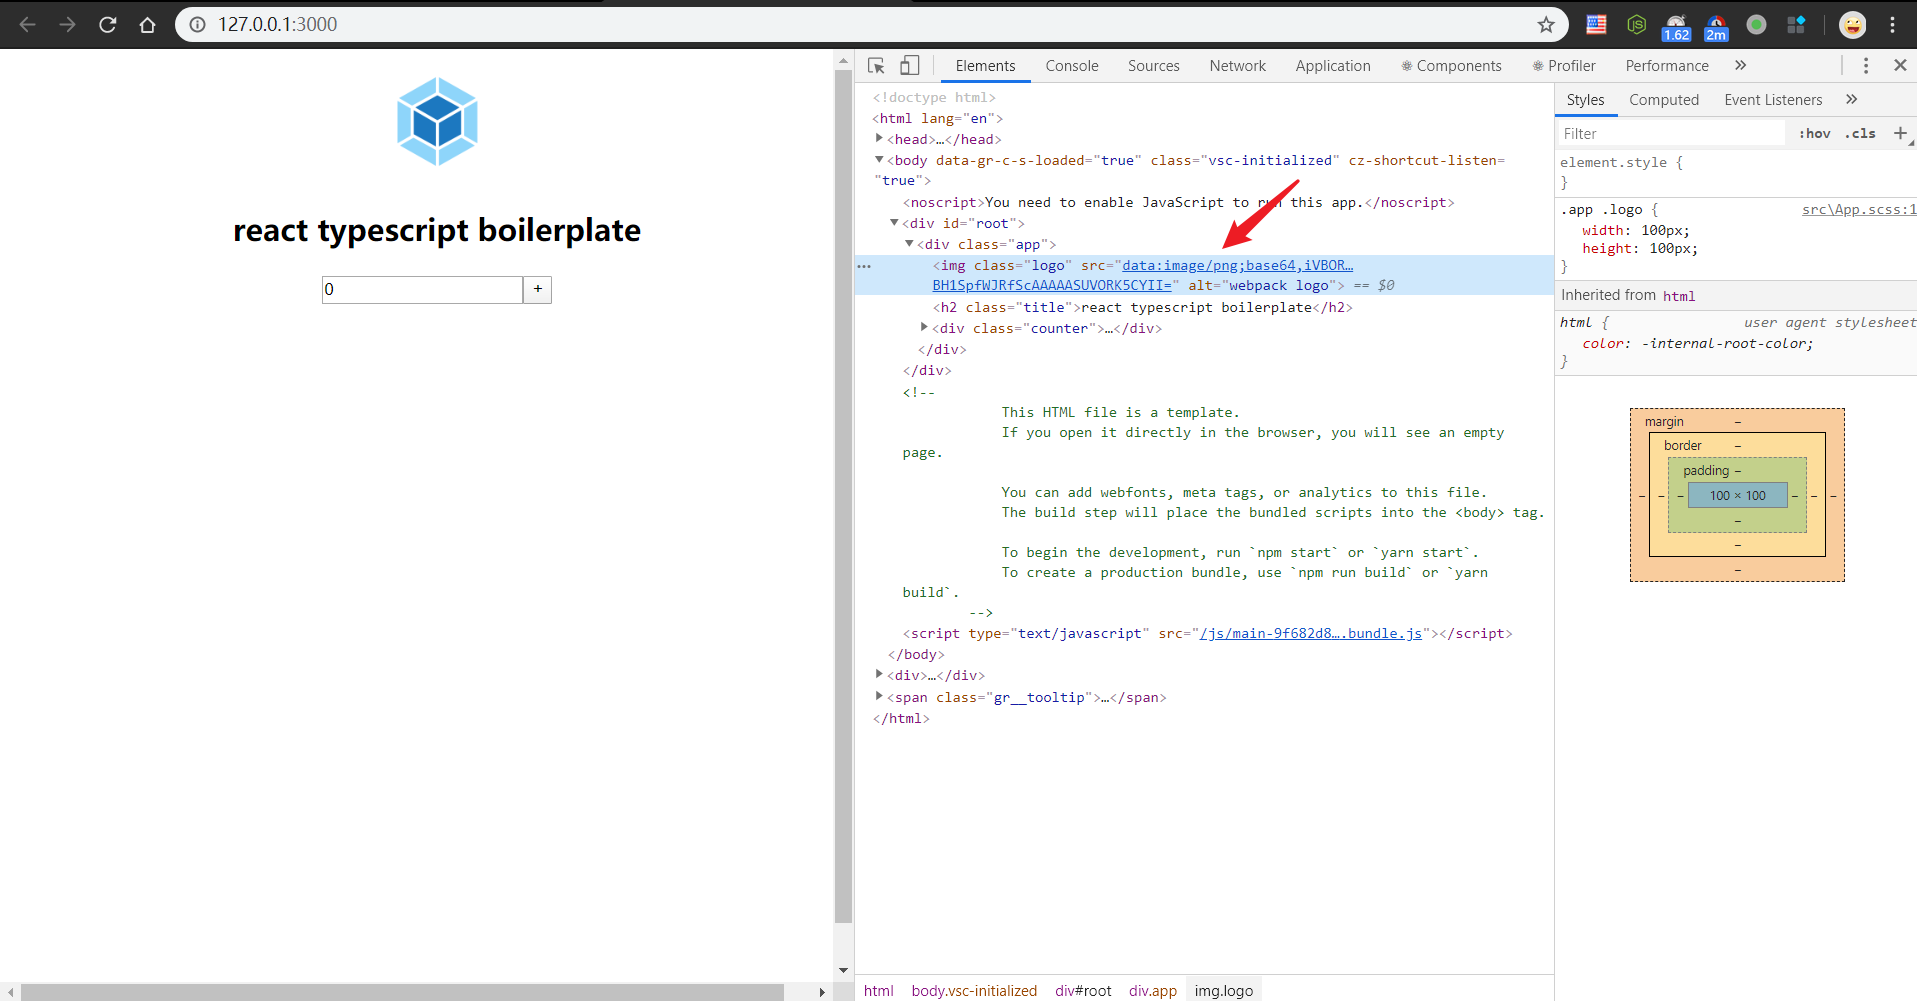Click the browser back arrow
This screenshot has width=1917, height=1001.
coord(28,24)
